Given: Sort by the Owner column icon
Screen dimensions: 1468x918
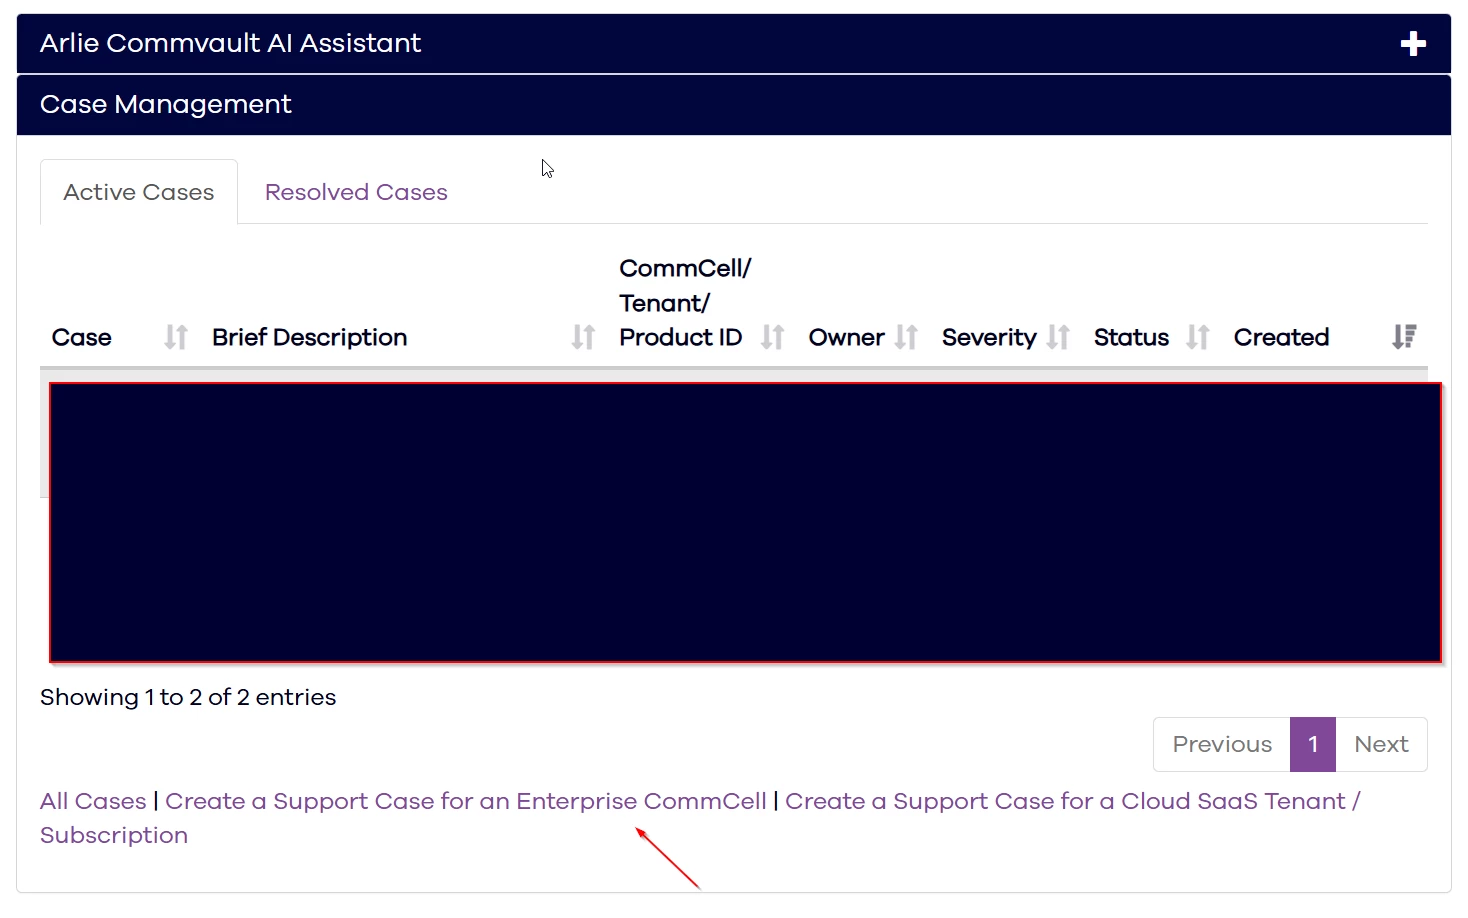Looking at the screenshot, I should pyautogui.click(x=906, y=337).
